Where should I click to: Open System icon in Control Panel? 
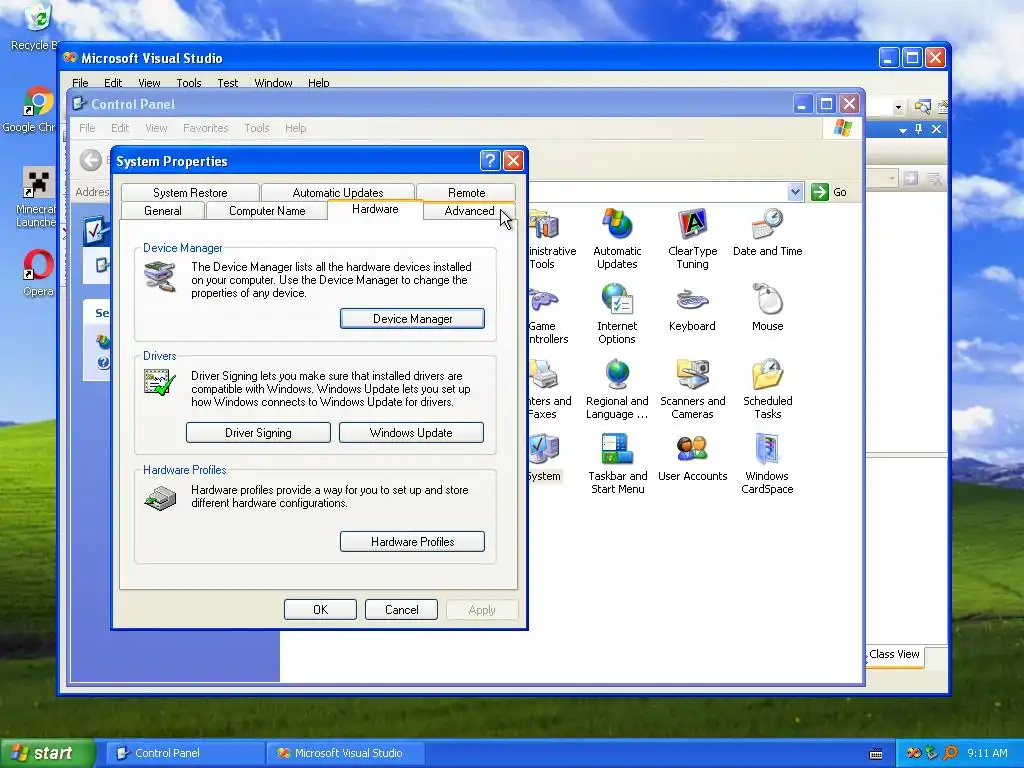tap(545, 457)
